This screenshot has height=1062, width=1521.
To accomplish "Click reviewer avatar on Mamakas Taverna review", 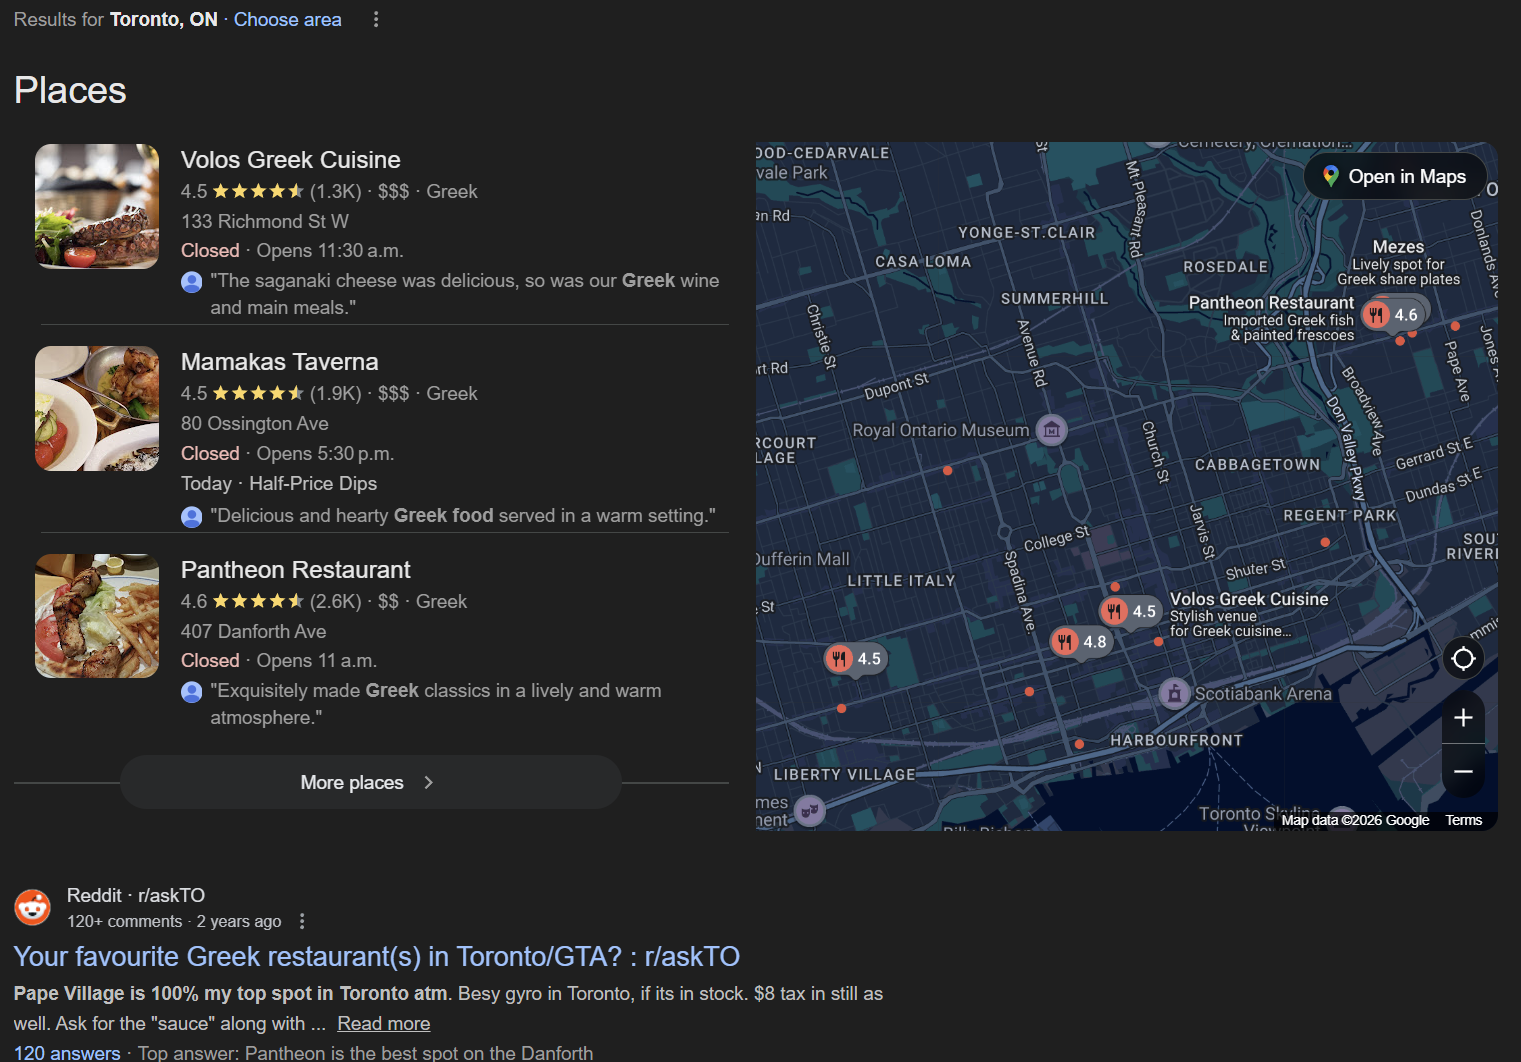I will click(x=192, y=516).
